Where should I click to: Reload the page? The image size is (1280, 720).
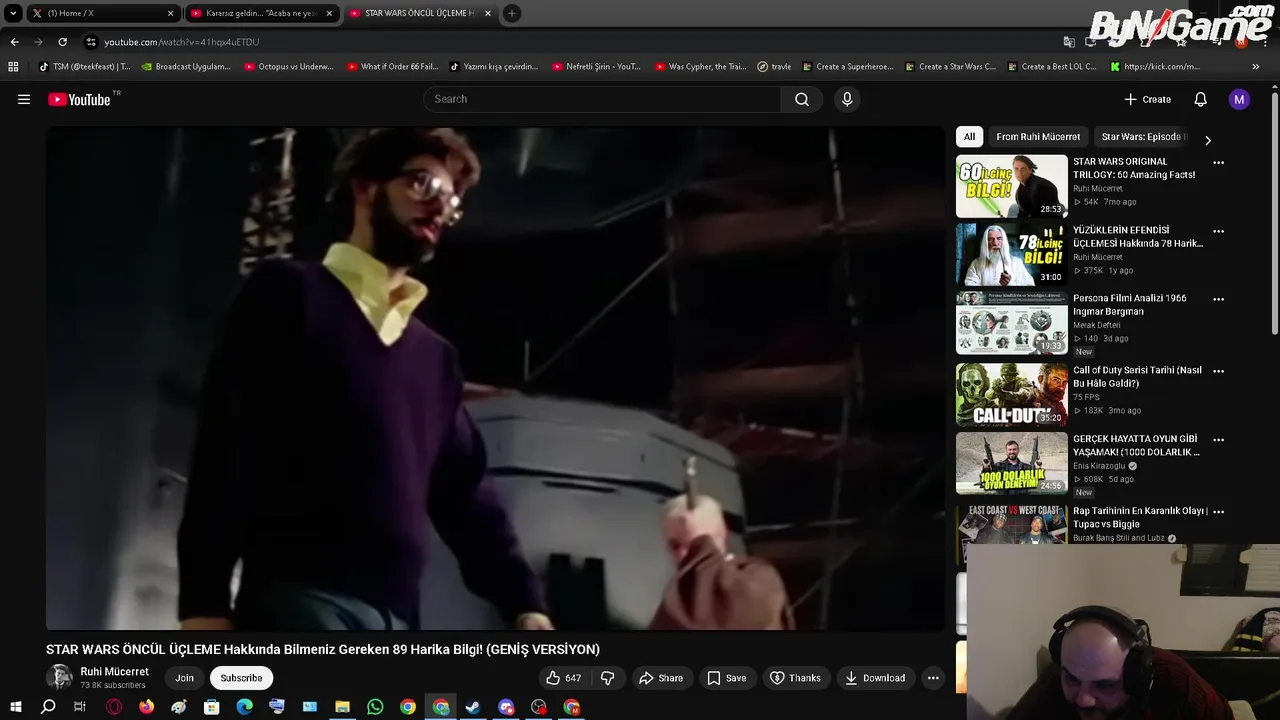(x=62, y=42)
